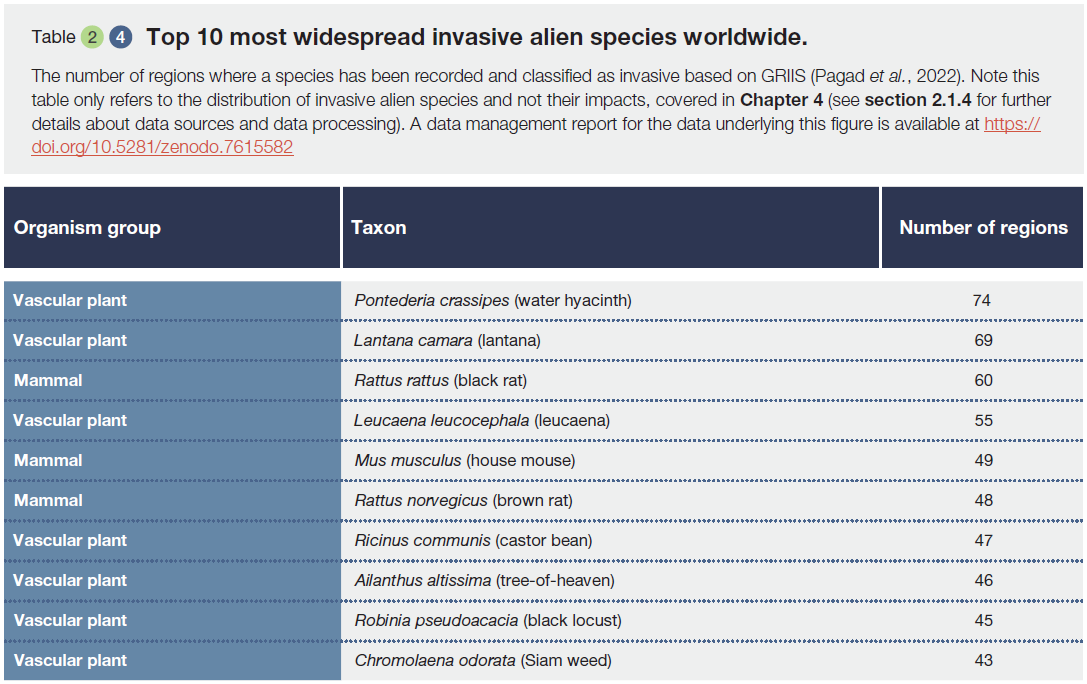Click the green chapter 2 badge
Viewport: 1087px width, 684px height.
pos(92,37)
